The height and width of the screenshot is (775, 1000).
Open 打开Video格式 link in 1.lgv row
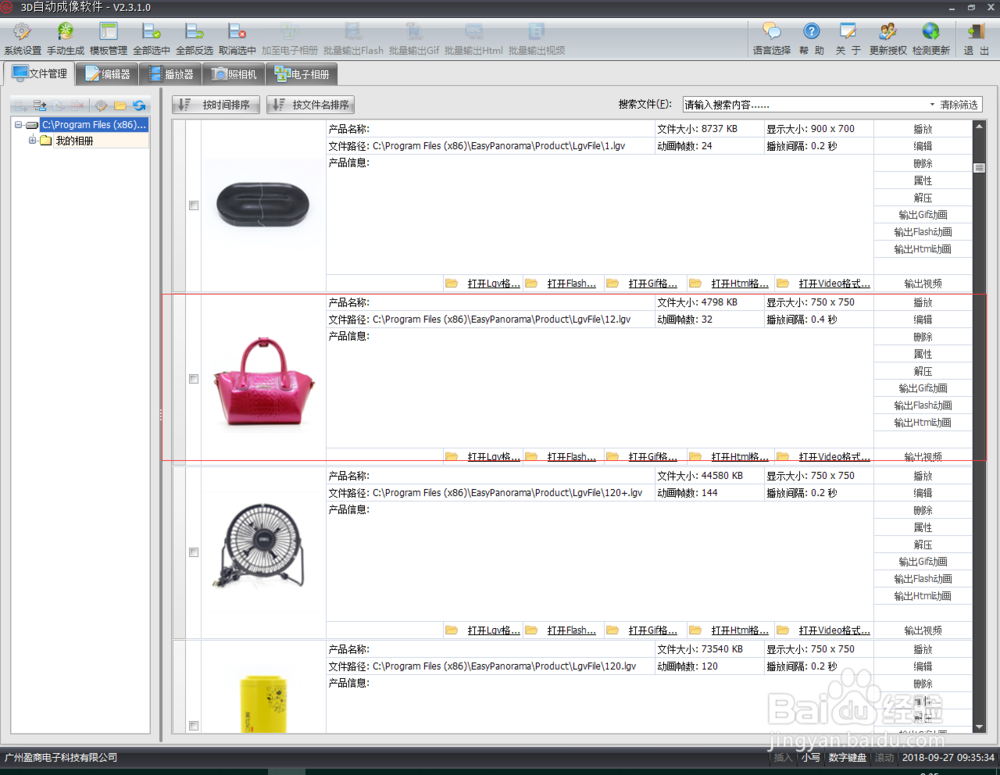pos(834,283)
